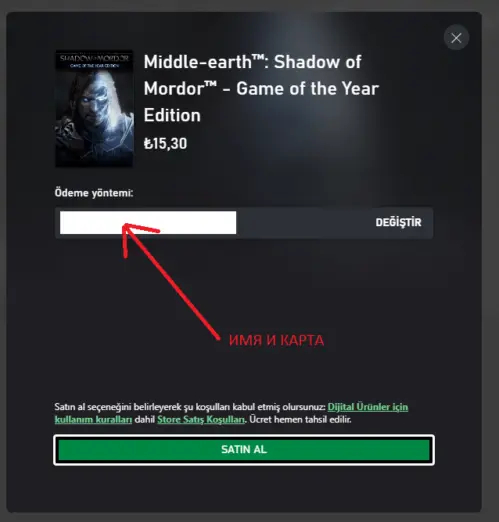Click the ₺15,30 price label
The image size is (499, 522).
click(165, 144)
